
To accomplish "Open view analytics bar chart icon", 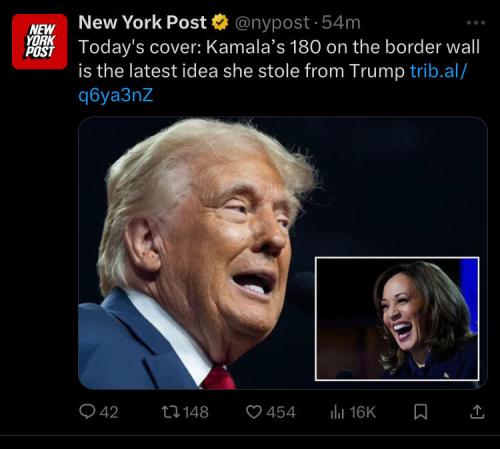I will point(337,412).
